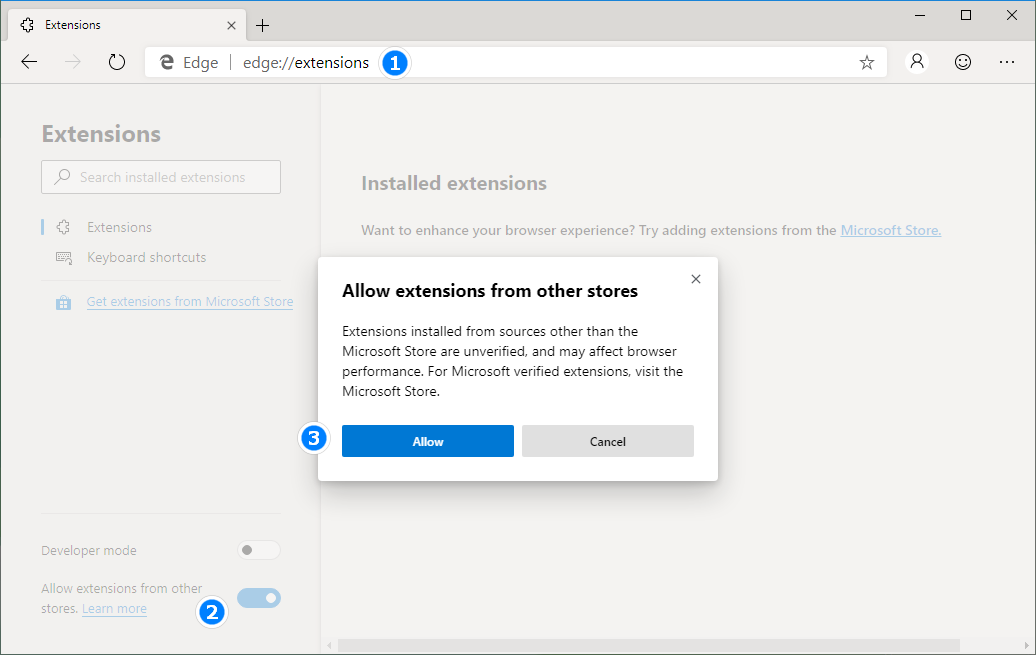
Task: Click the forward navigation arrow
Action: (x=73, y=62)
